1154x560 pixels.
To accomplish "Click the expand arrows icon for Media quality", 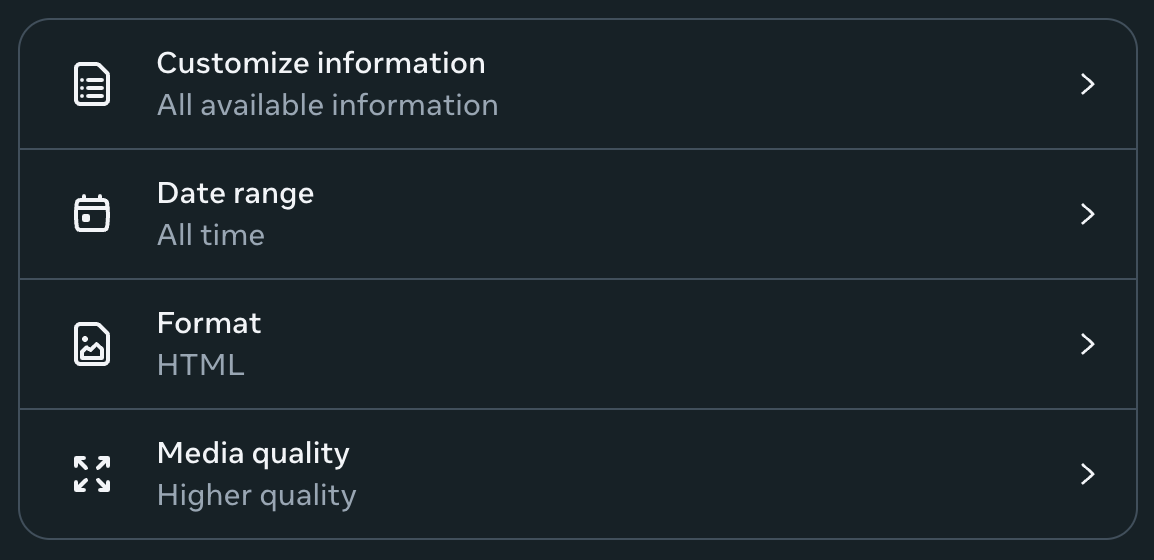I will (92, 474).
